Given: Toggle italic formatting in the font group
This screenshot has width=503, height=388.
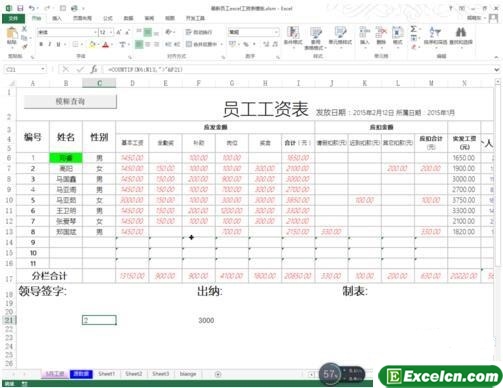Looking at the screenshot, I should pyautogui.click(x=50, y=44).
